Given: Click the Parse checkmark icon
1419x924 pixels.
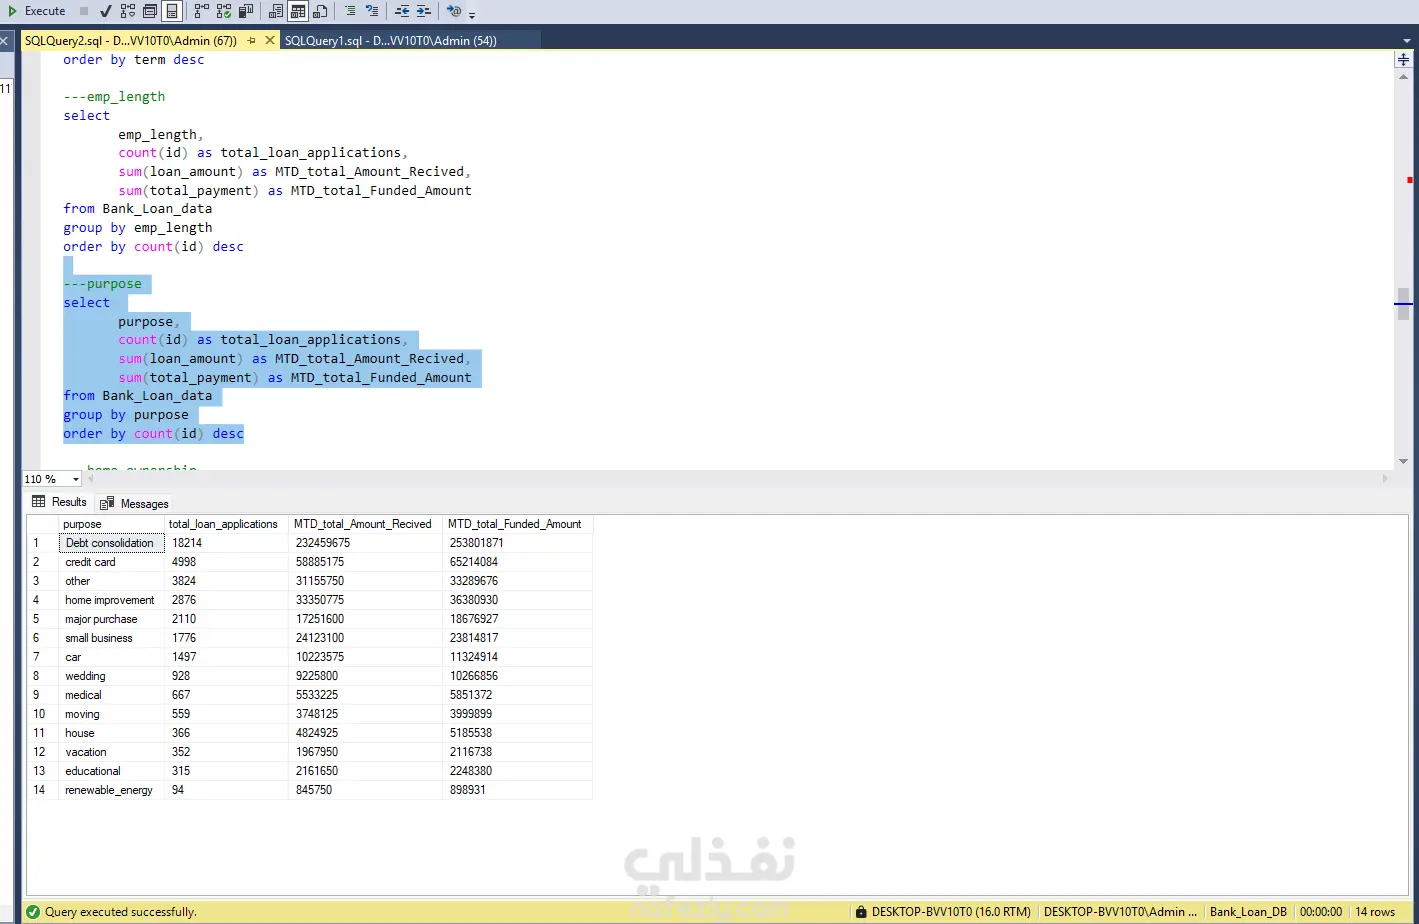Looking at the screenshot, I should tap(105, 11).
